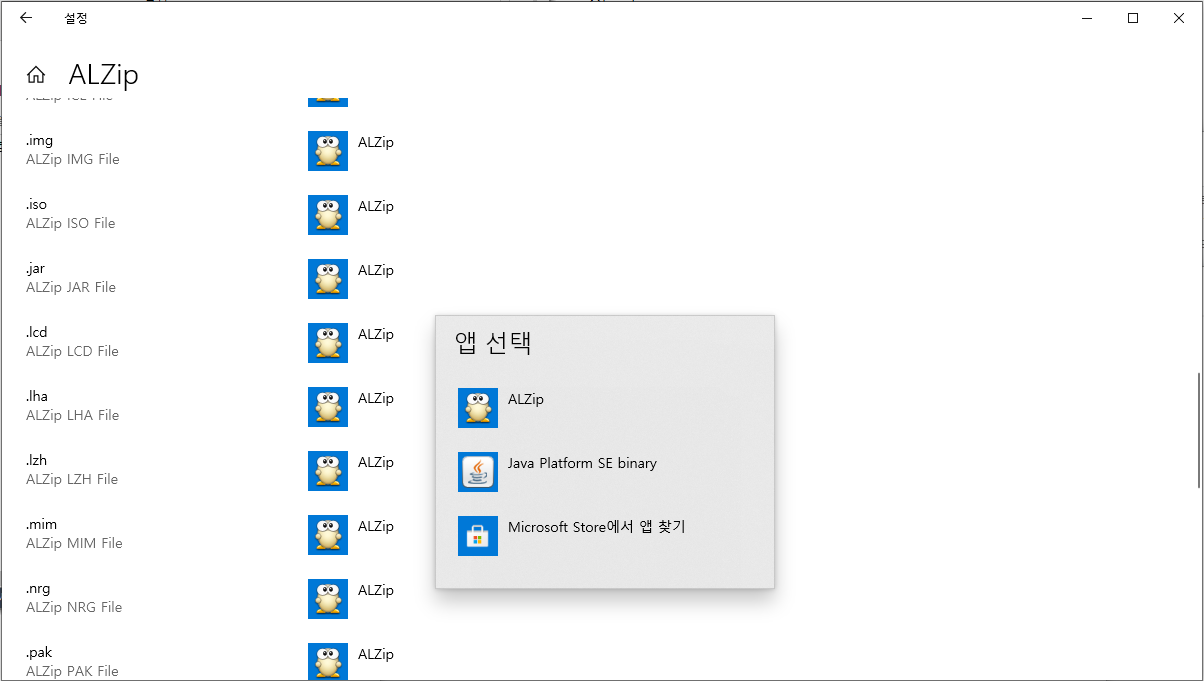Image resolution: width=1204 pixels, height=681 pixels.
Task: Click the back arrow in Settings
Action: [x=26, y=18]
